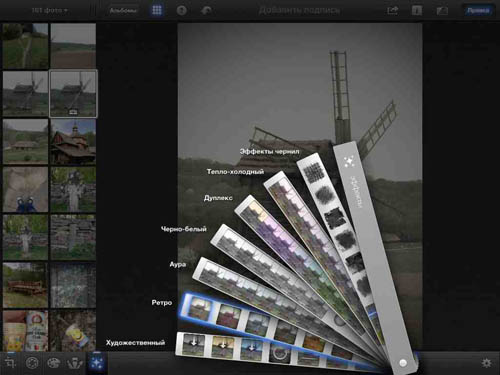Apply the vignette circle Художественный preset
This screenshot has width=500, height=375.
coord(279,353)
